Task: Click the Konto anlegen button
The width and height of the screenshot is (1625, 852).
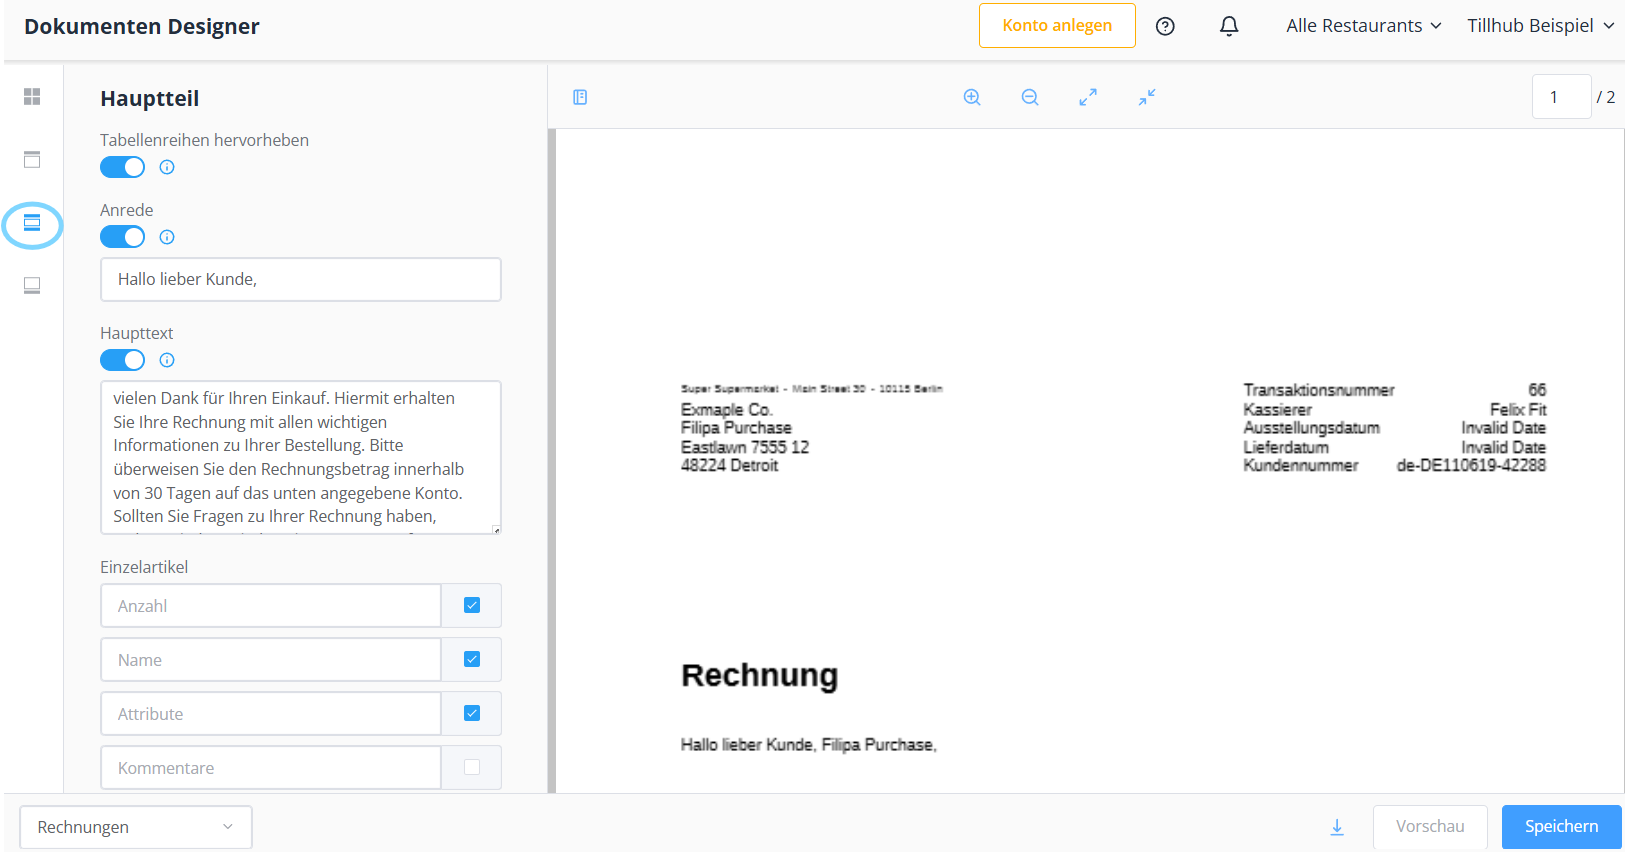Action: coord(1057,26)
